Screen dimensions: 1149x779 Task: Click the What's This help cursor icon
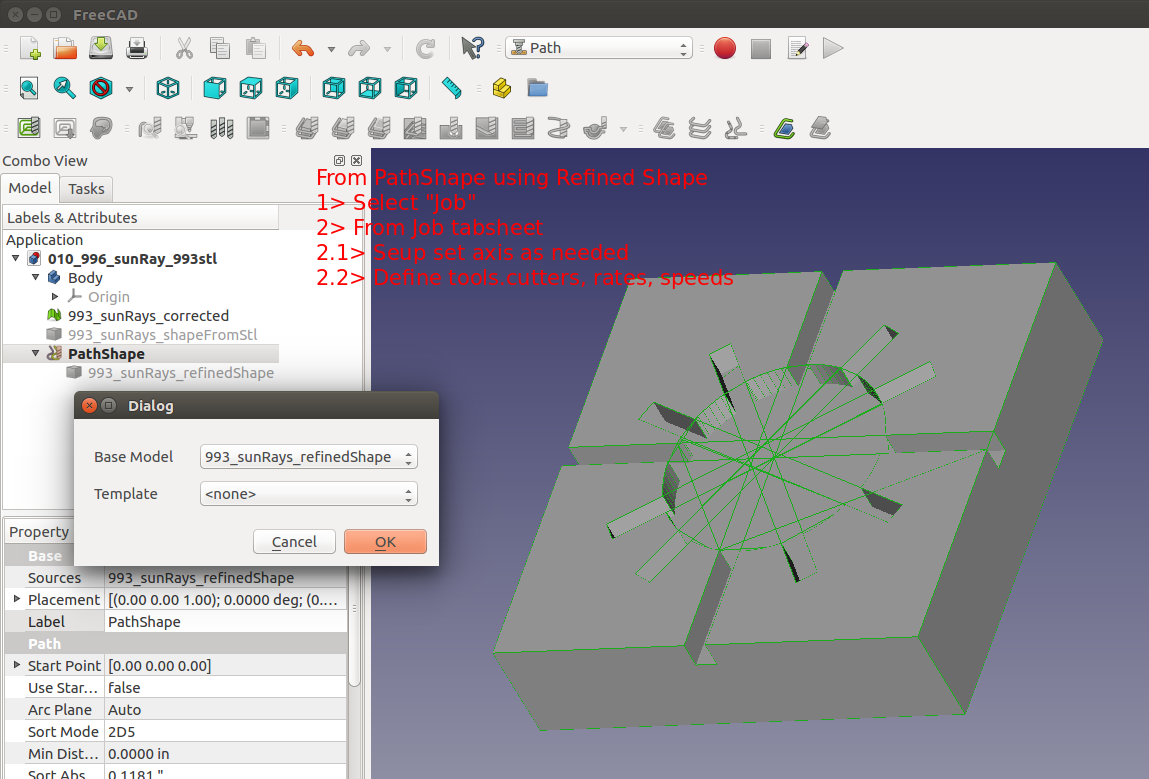click(x=472, y=48)
